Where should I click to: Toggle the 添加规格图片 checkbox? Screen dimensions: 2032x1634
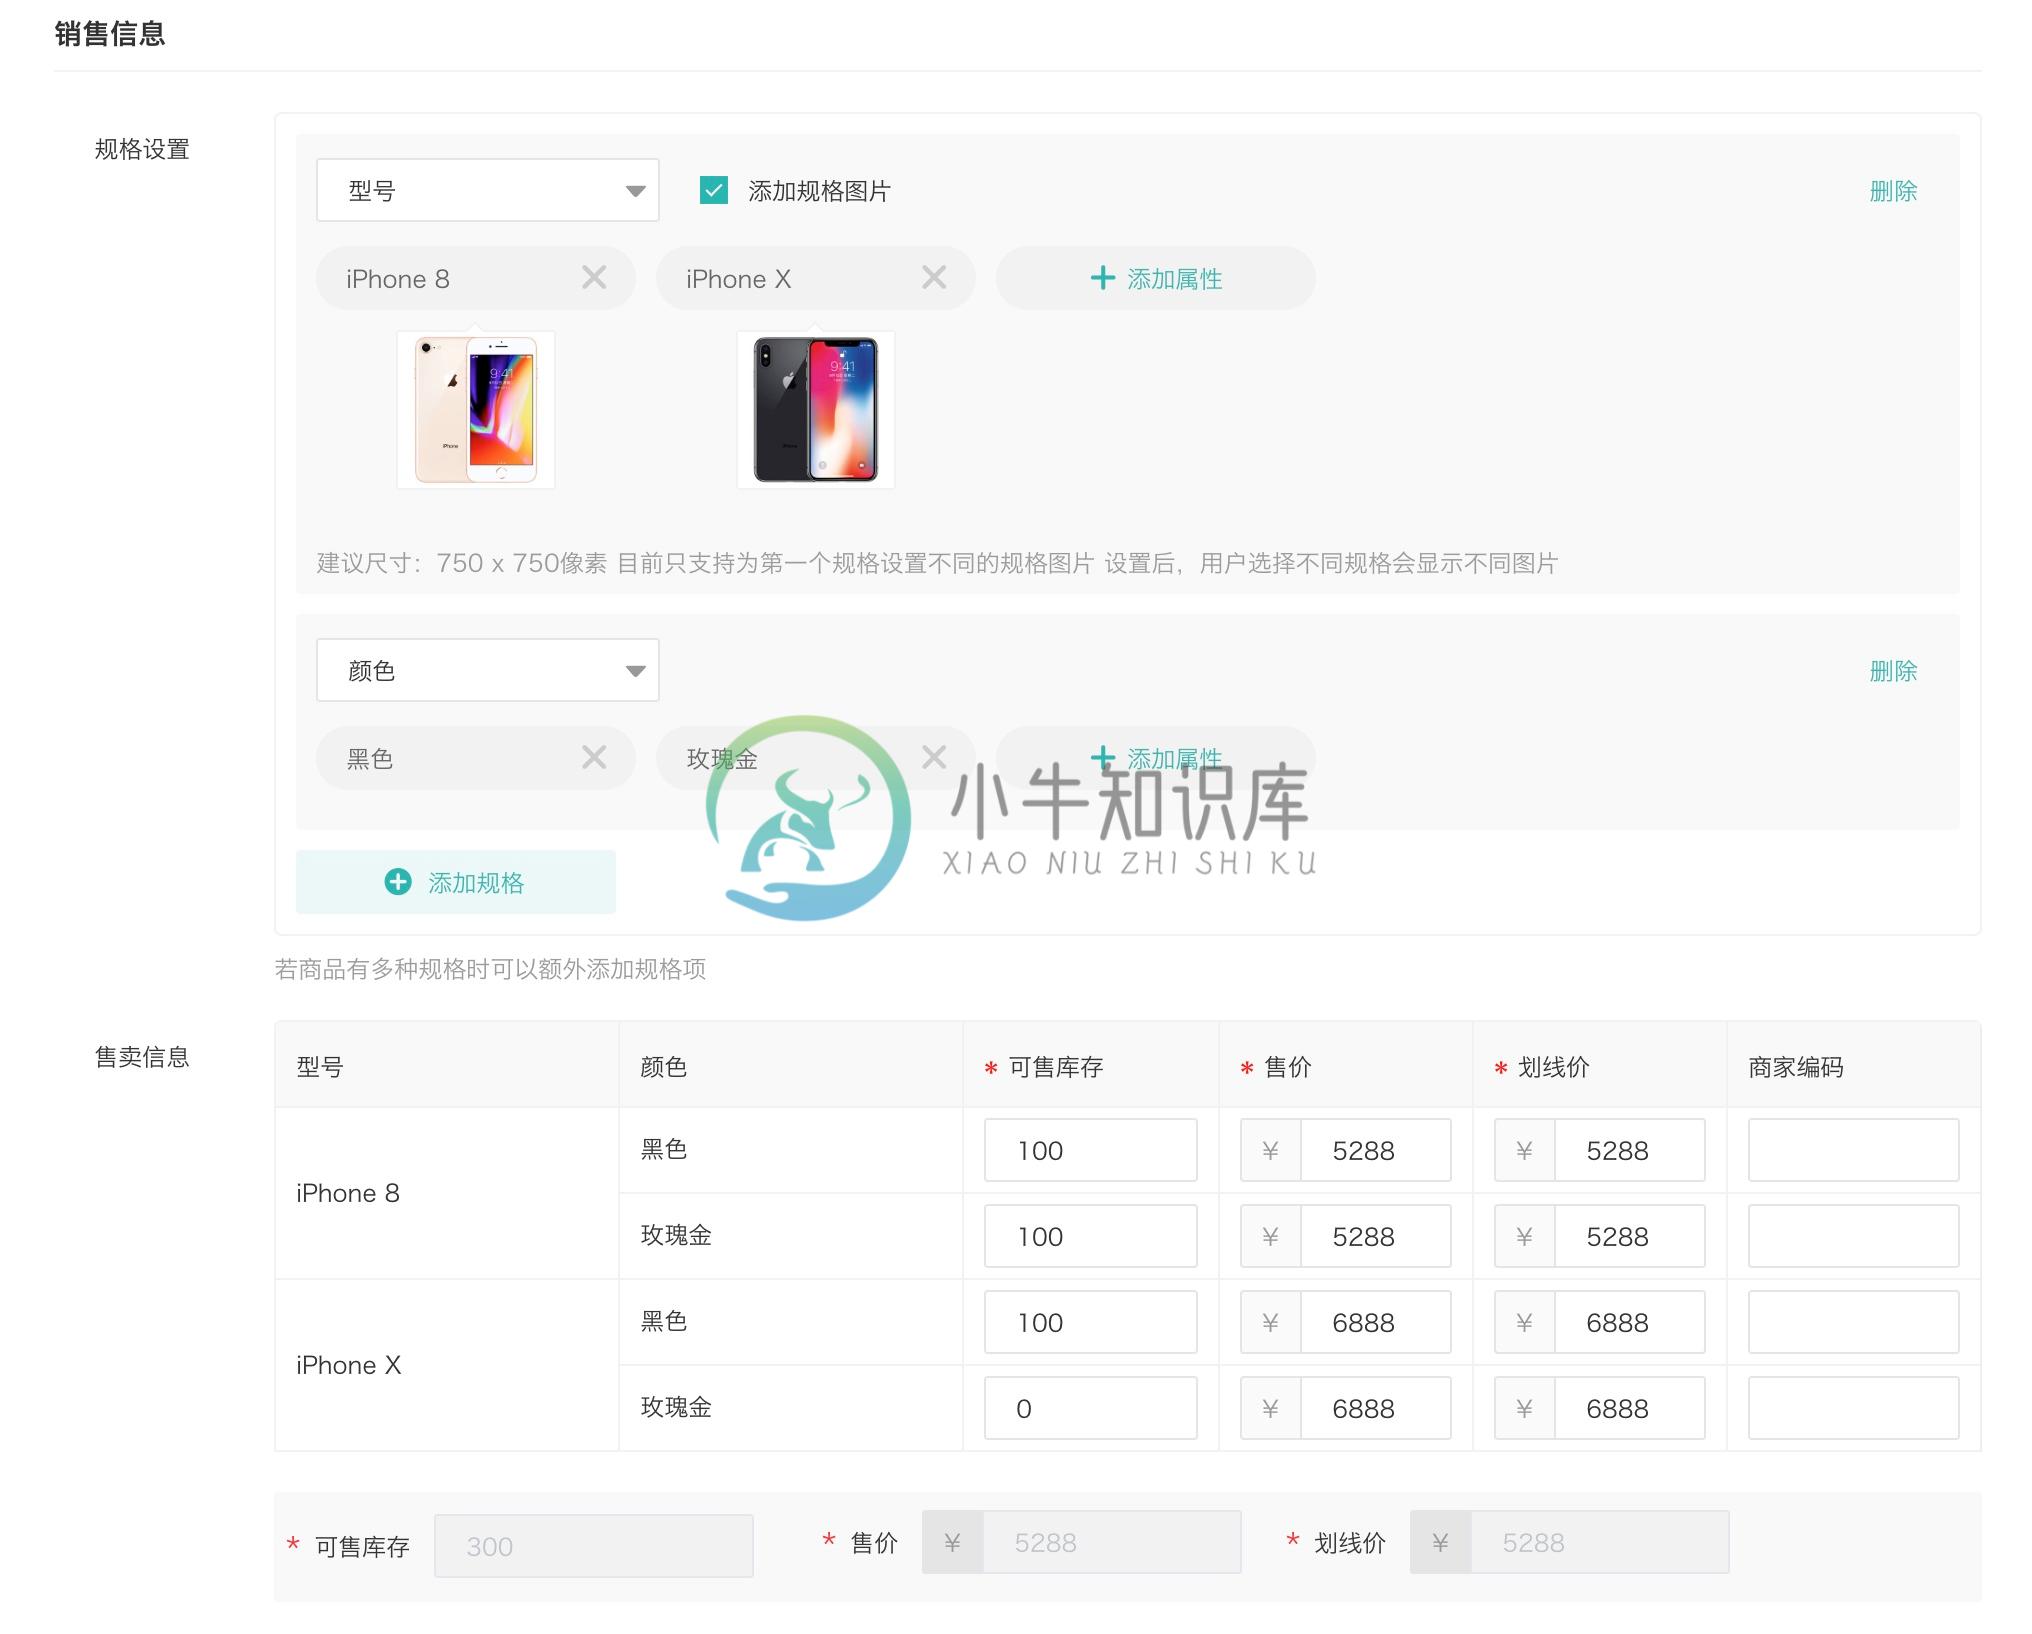coord(714,190)
